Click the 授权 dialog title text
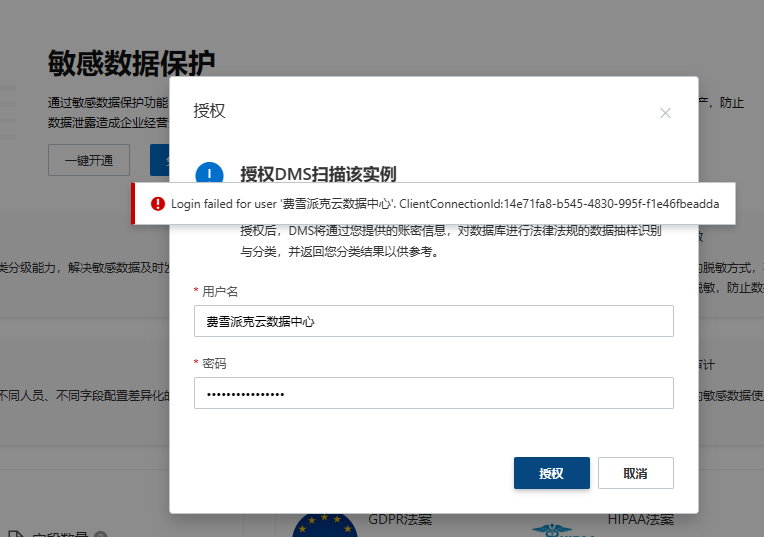 click(x=209, y=111)
